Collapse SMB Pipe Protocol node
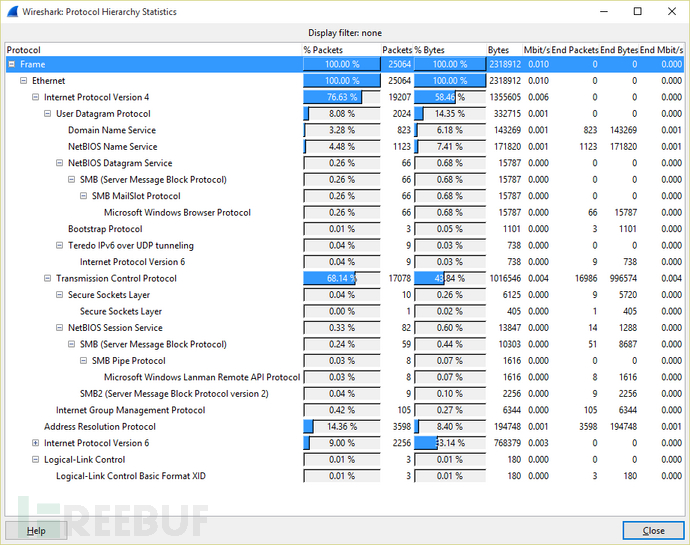Image resolution: width=690 pixels, height=545 pixels. click(x=83, y=361)
